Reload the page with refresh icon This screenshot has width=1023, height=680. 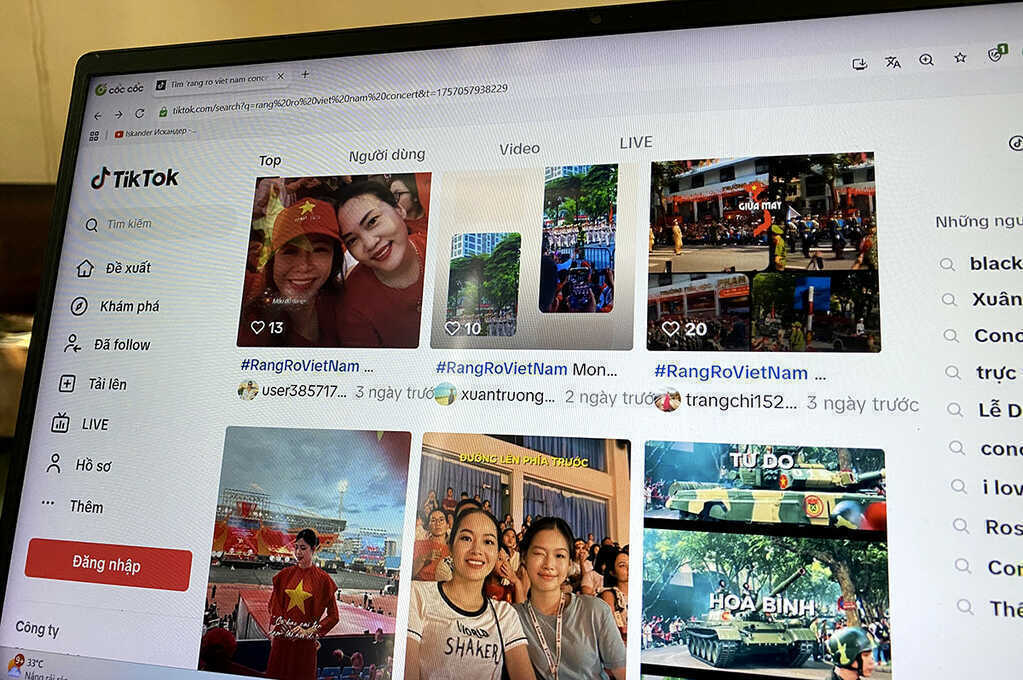pyautogui.click(x=140, y=113)
